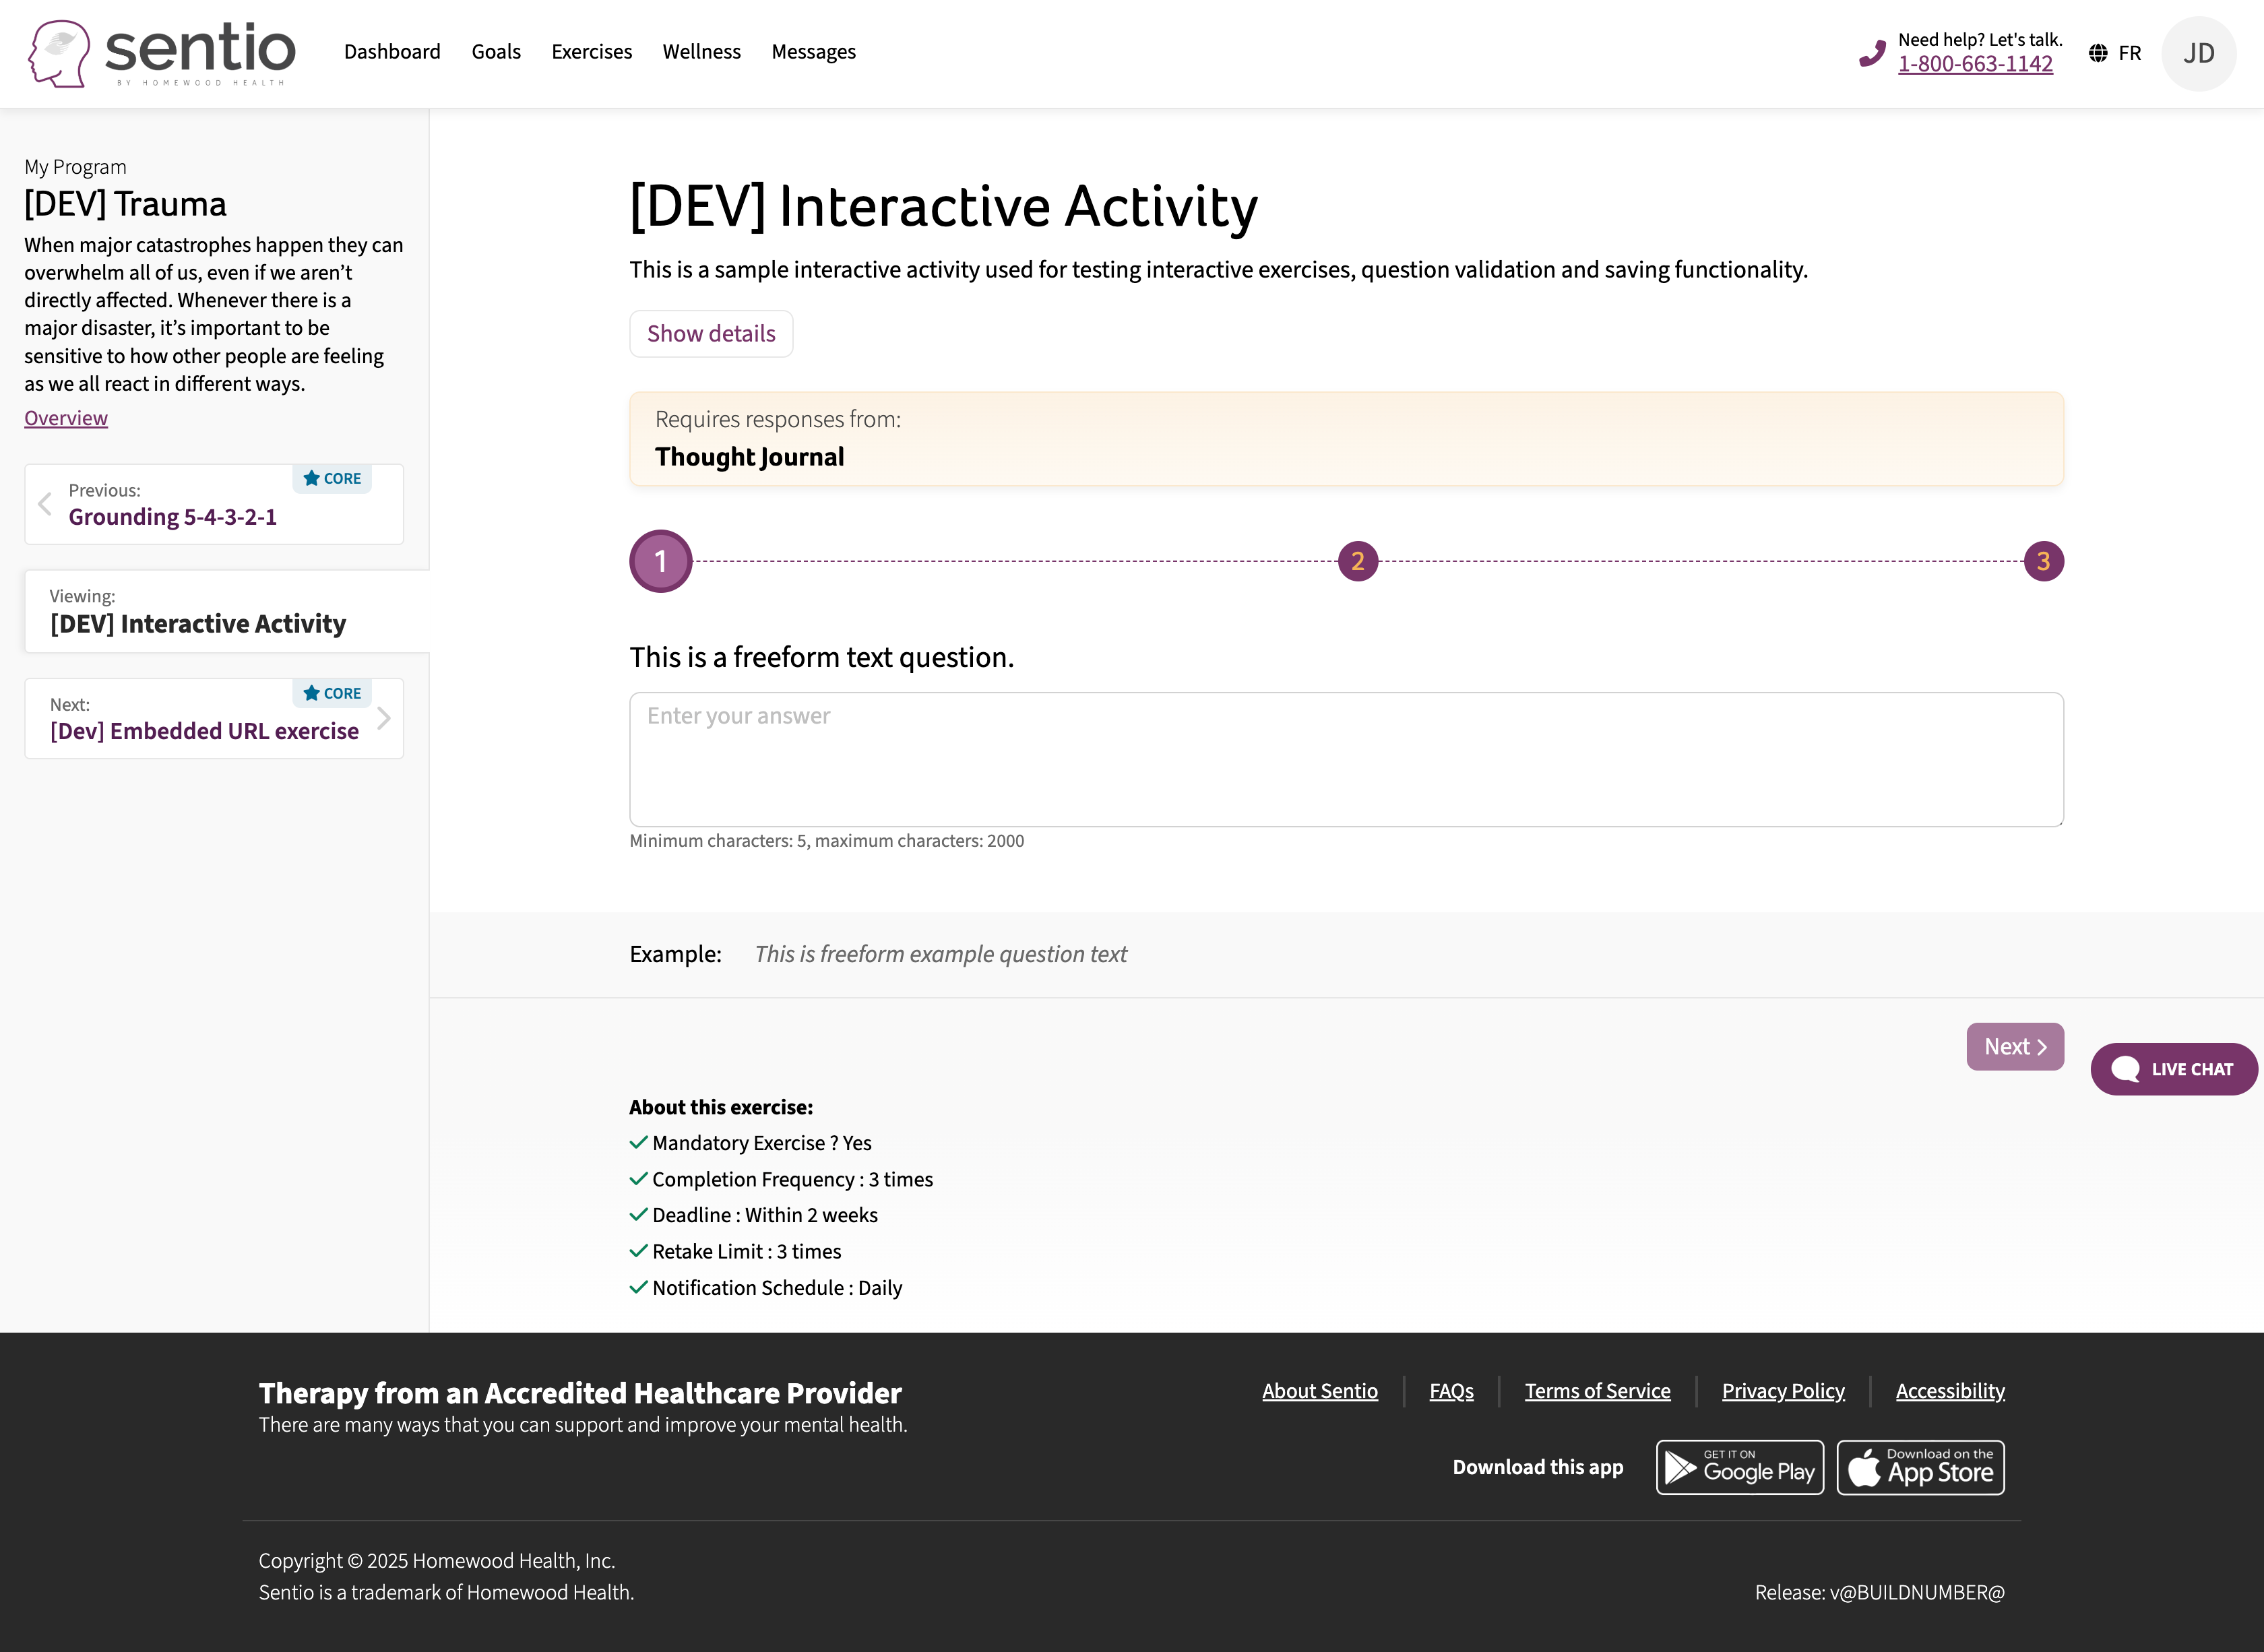Jump to step 2 in progress tracker
Screen dimensions: 2264x1652
(x=1358, y=561)
